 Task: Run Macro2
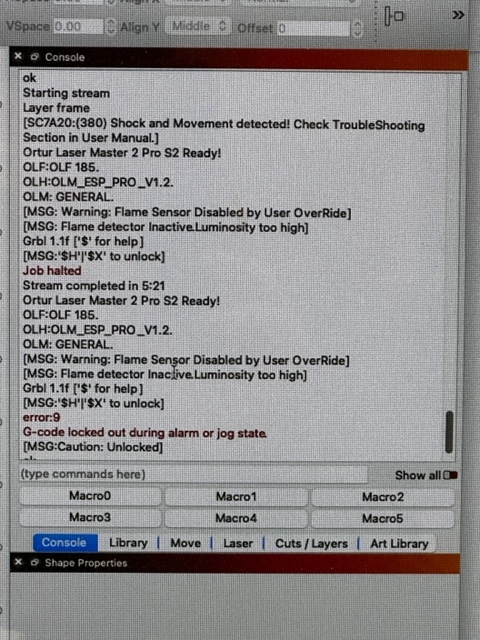pos(383,497)
